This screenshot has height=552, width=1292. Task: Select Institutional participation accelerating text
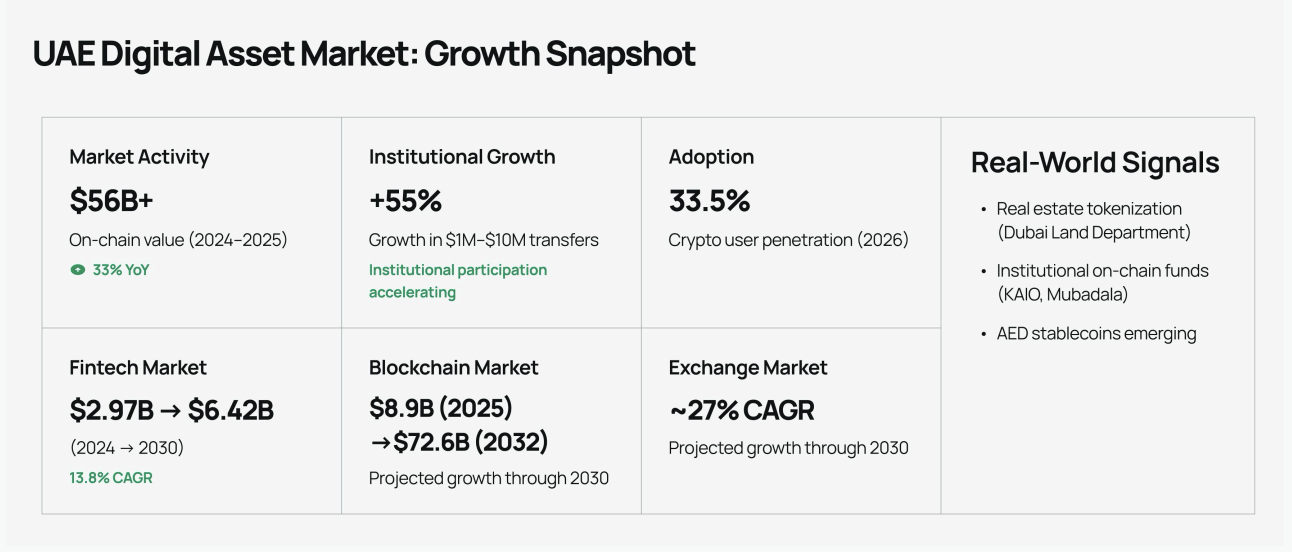pos(458,281)
